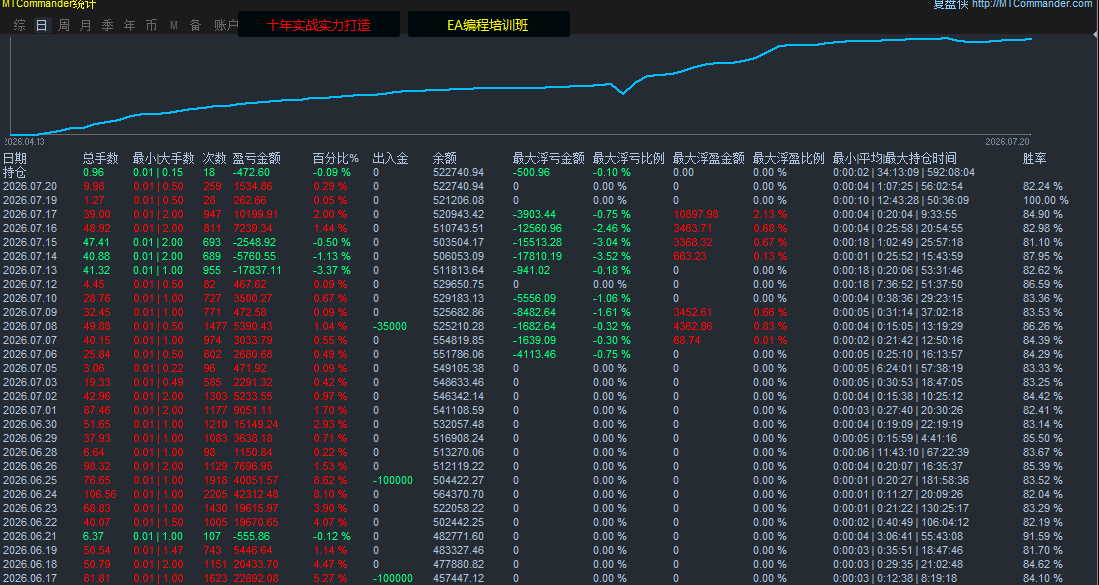Select the 年 yearly tab

130,25
